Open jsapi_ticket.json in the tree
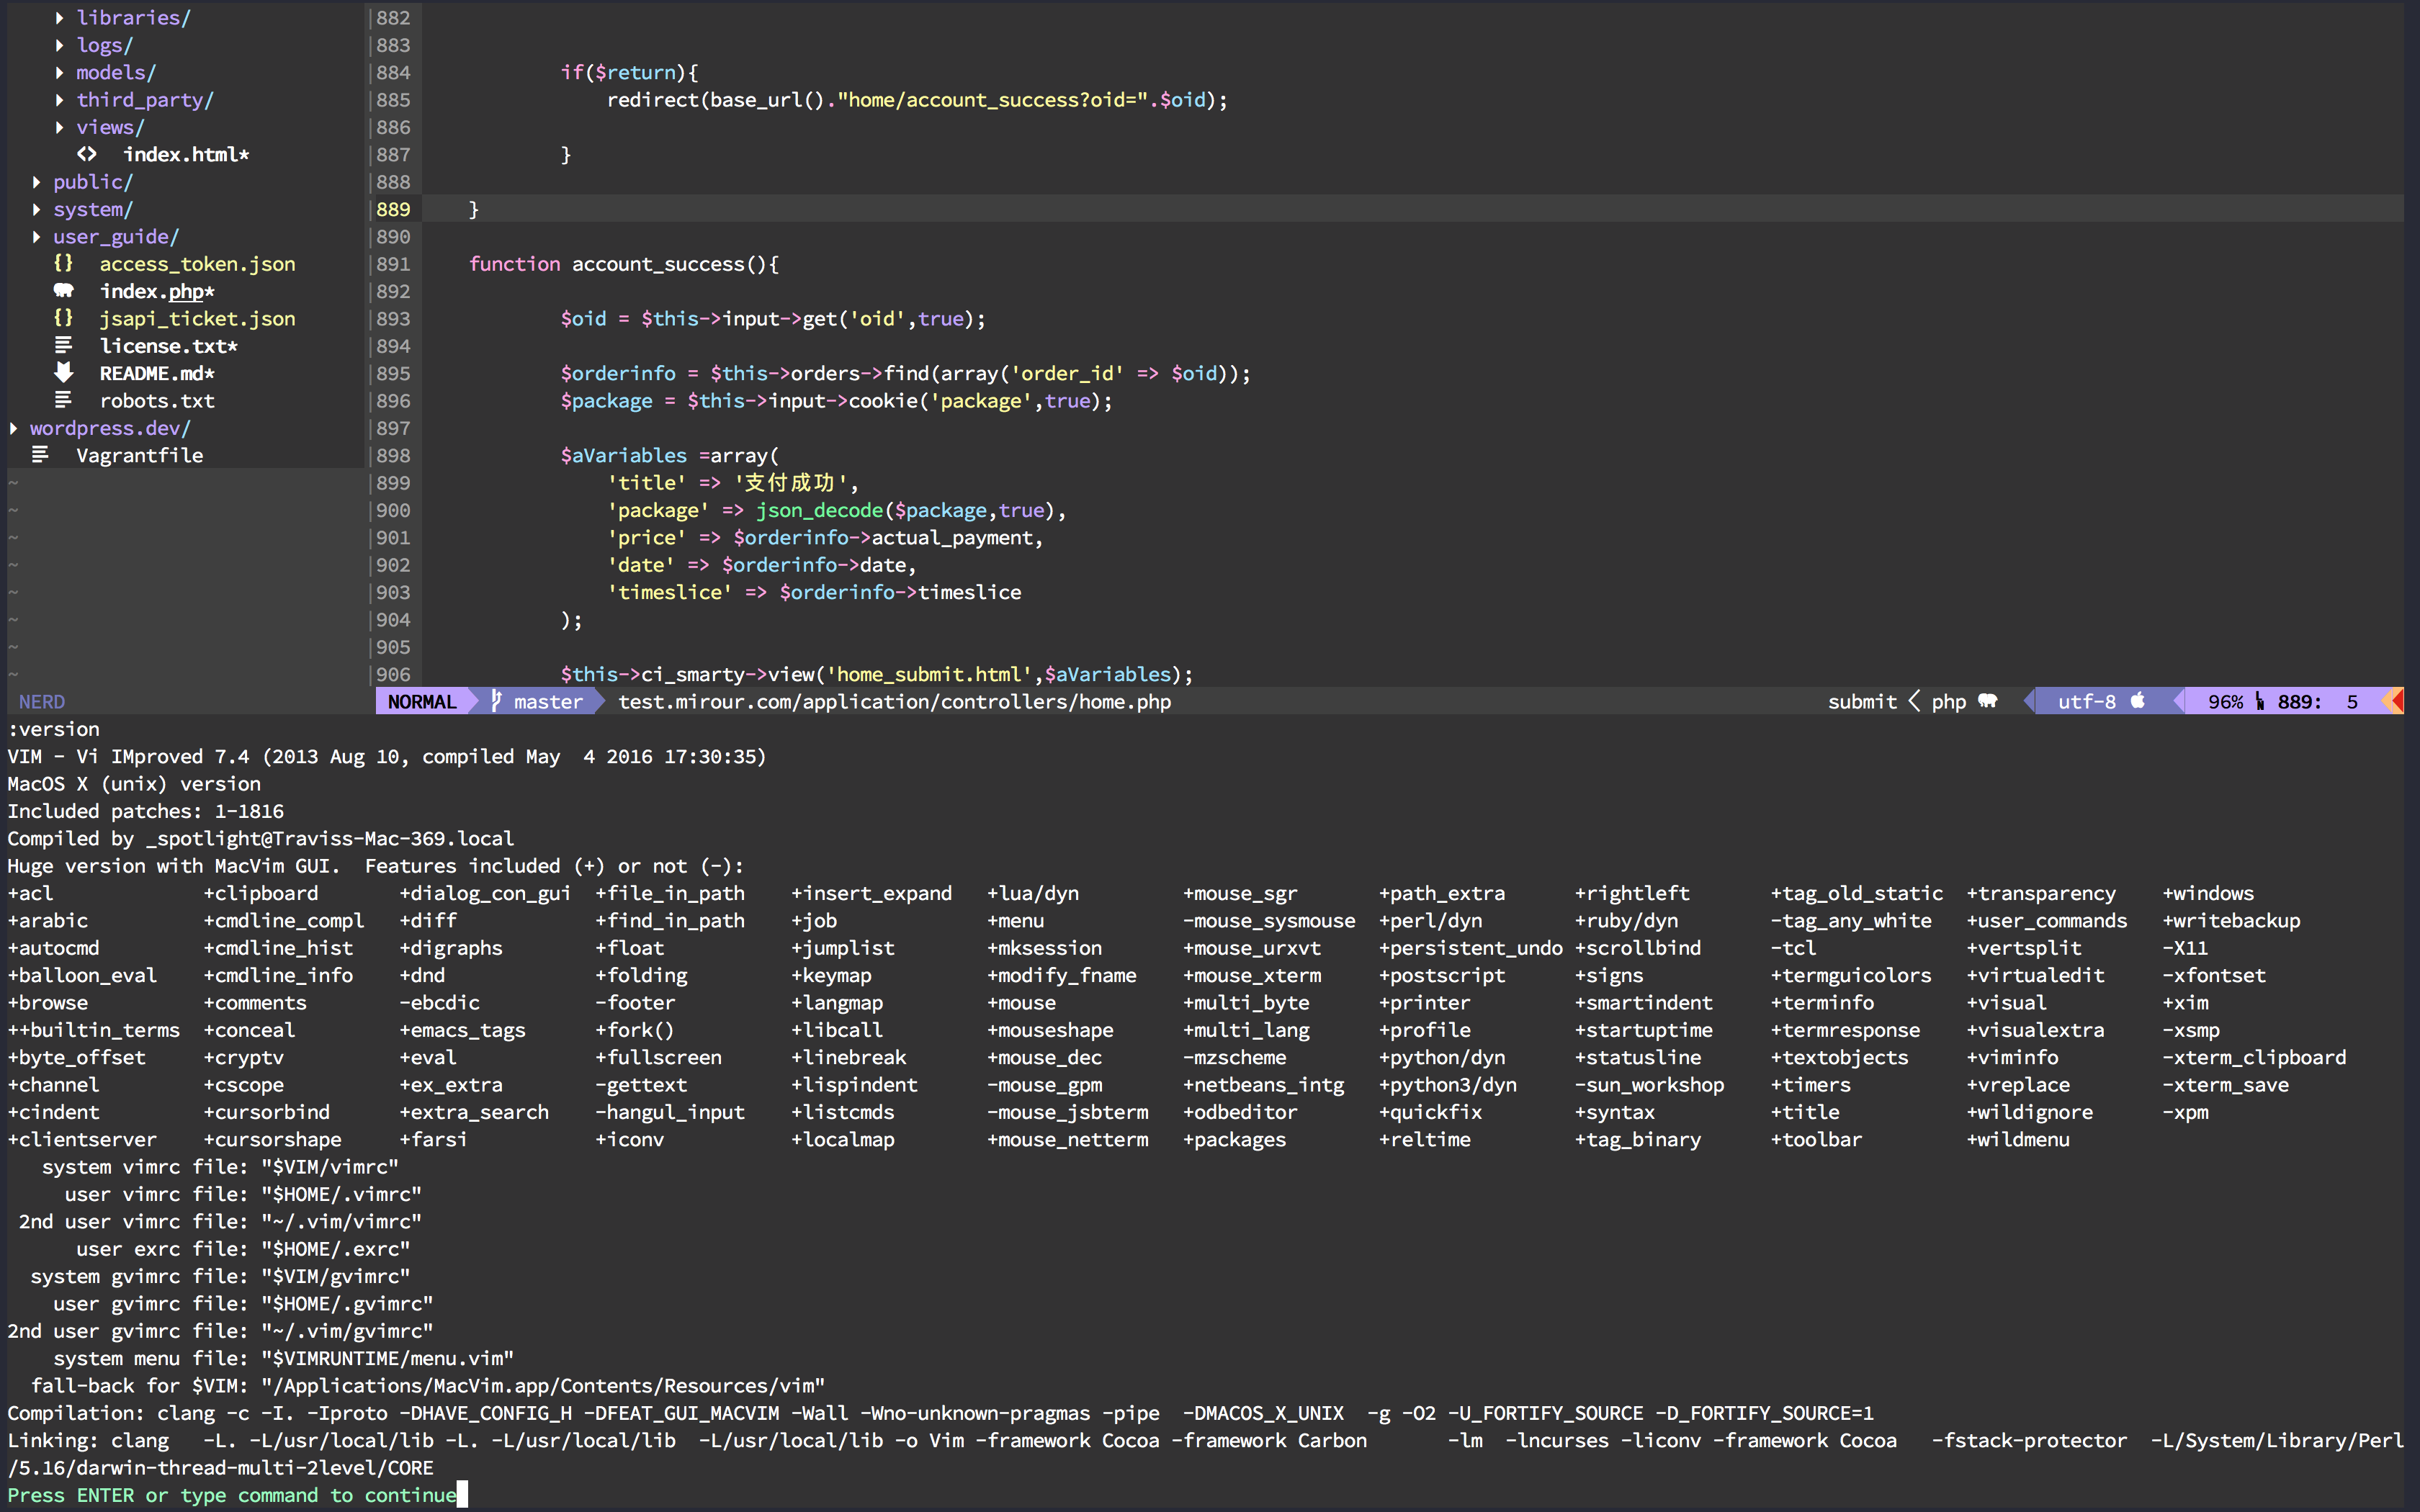The image size is (2420, 1512). pos(198,318)
